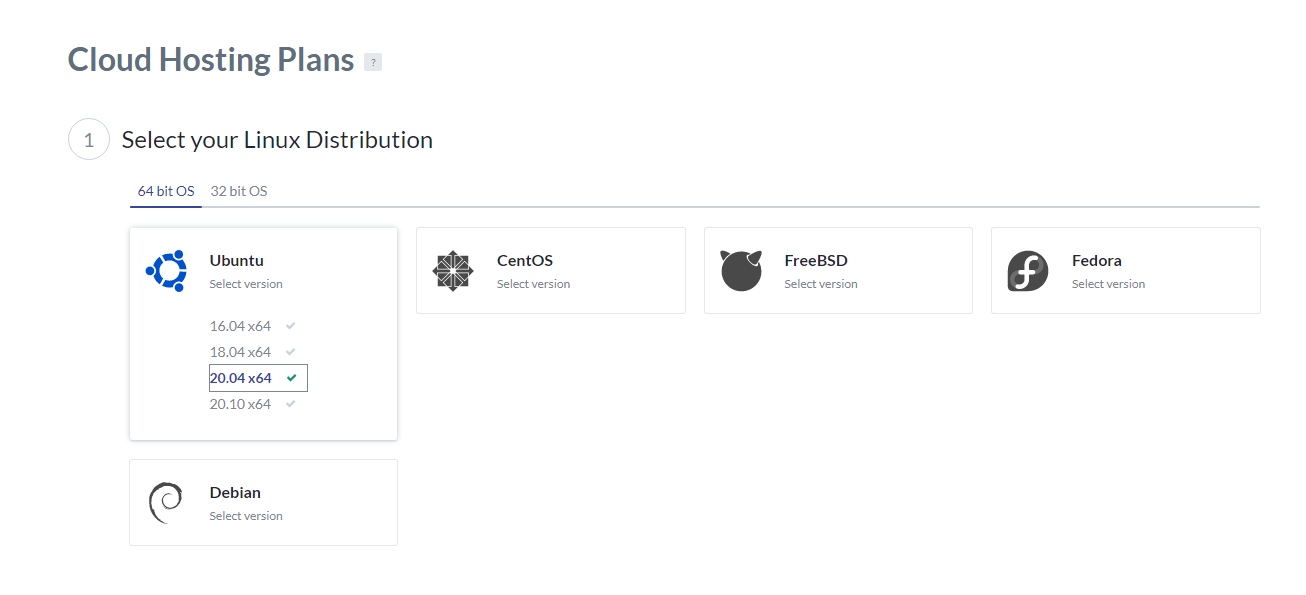Expand the Fedora version selector
Image resolution: width=1306 pixels, height=595 pixels.
click(x=1108, y=284)
